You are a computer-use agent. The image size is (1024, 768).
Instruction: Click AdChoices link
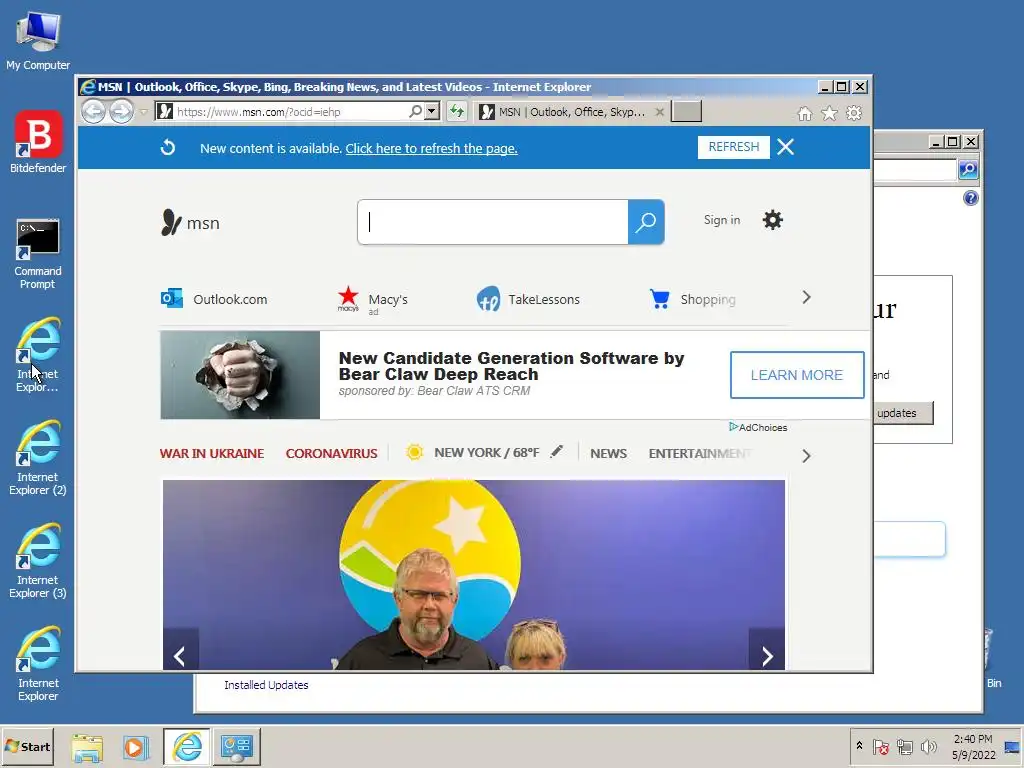click(758, 427)
